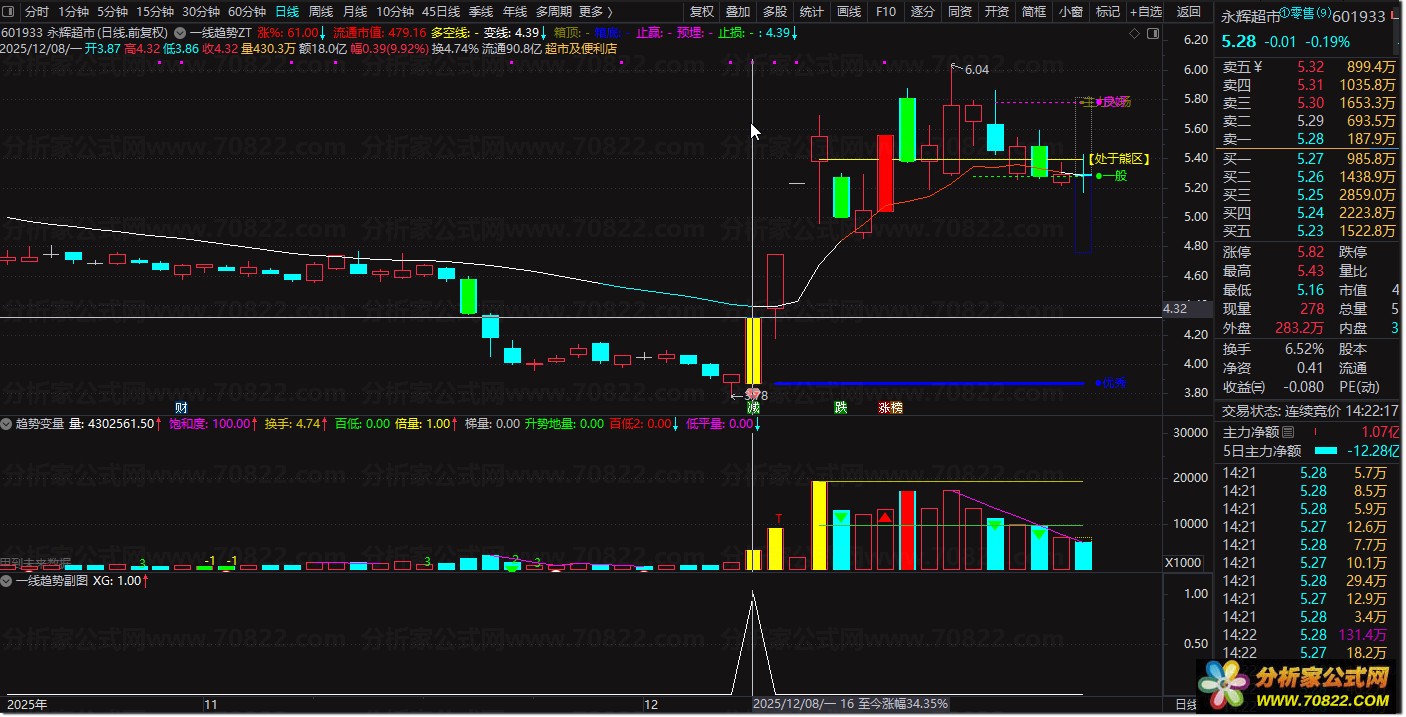Collapse the 趋势变量 sub-chart chevron
This screenshot has height=717, width=1406.
pos(7,424)
